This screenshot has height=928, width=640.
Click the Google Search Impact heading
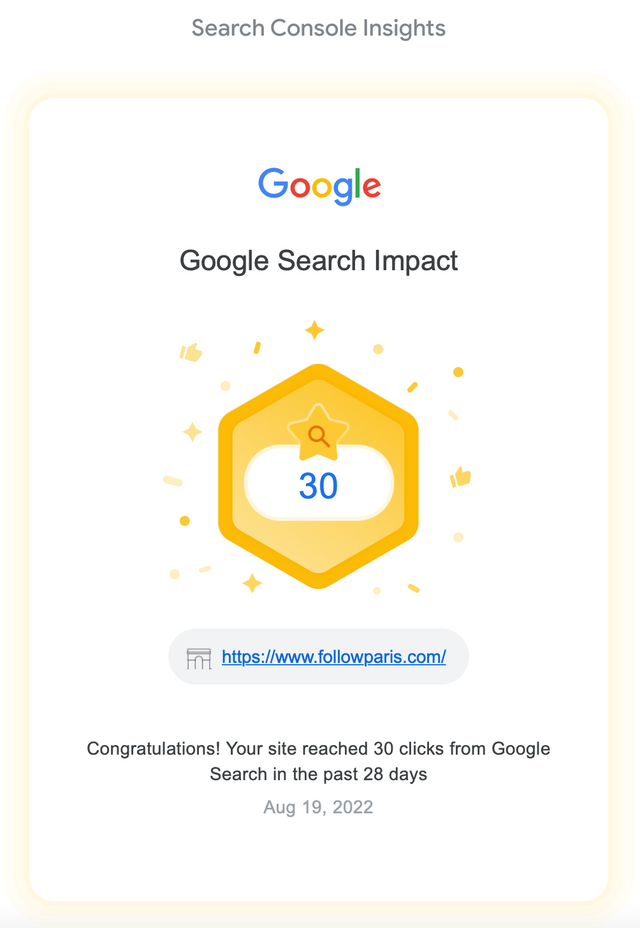click(319, 261)
